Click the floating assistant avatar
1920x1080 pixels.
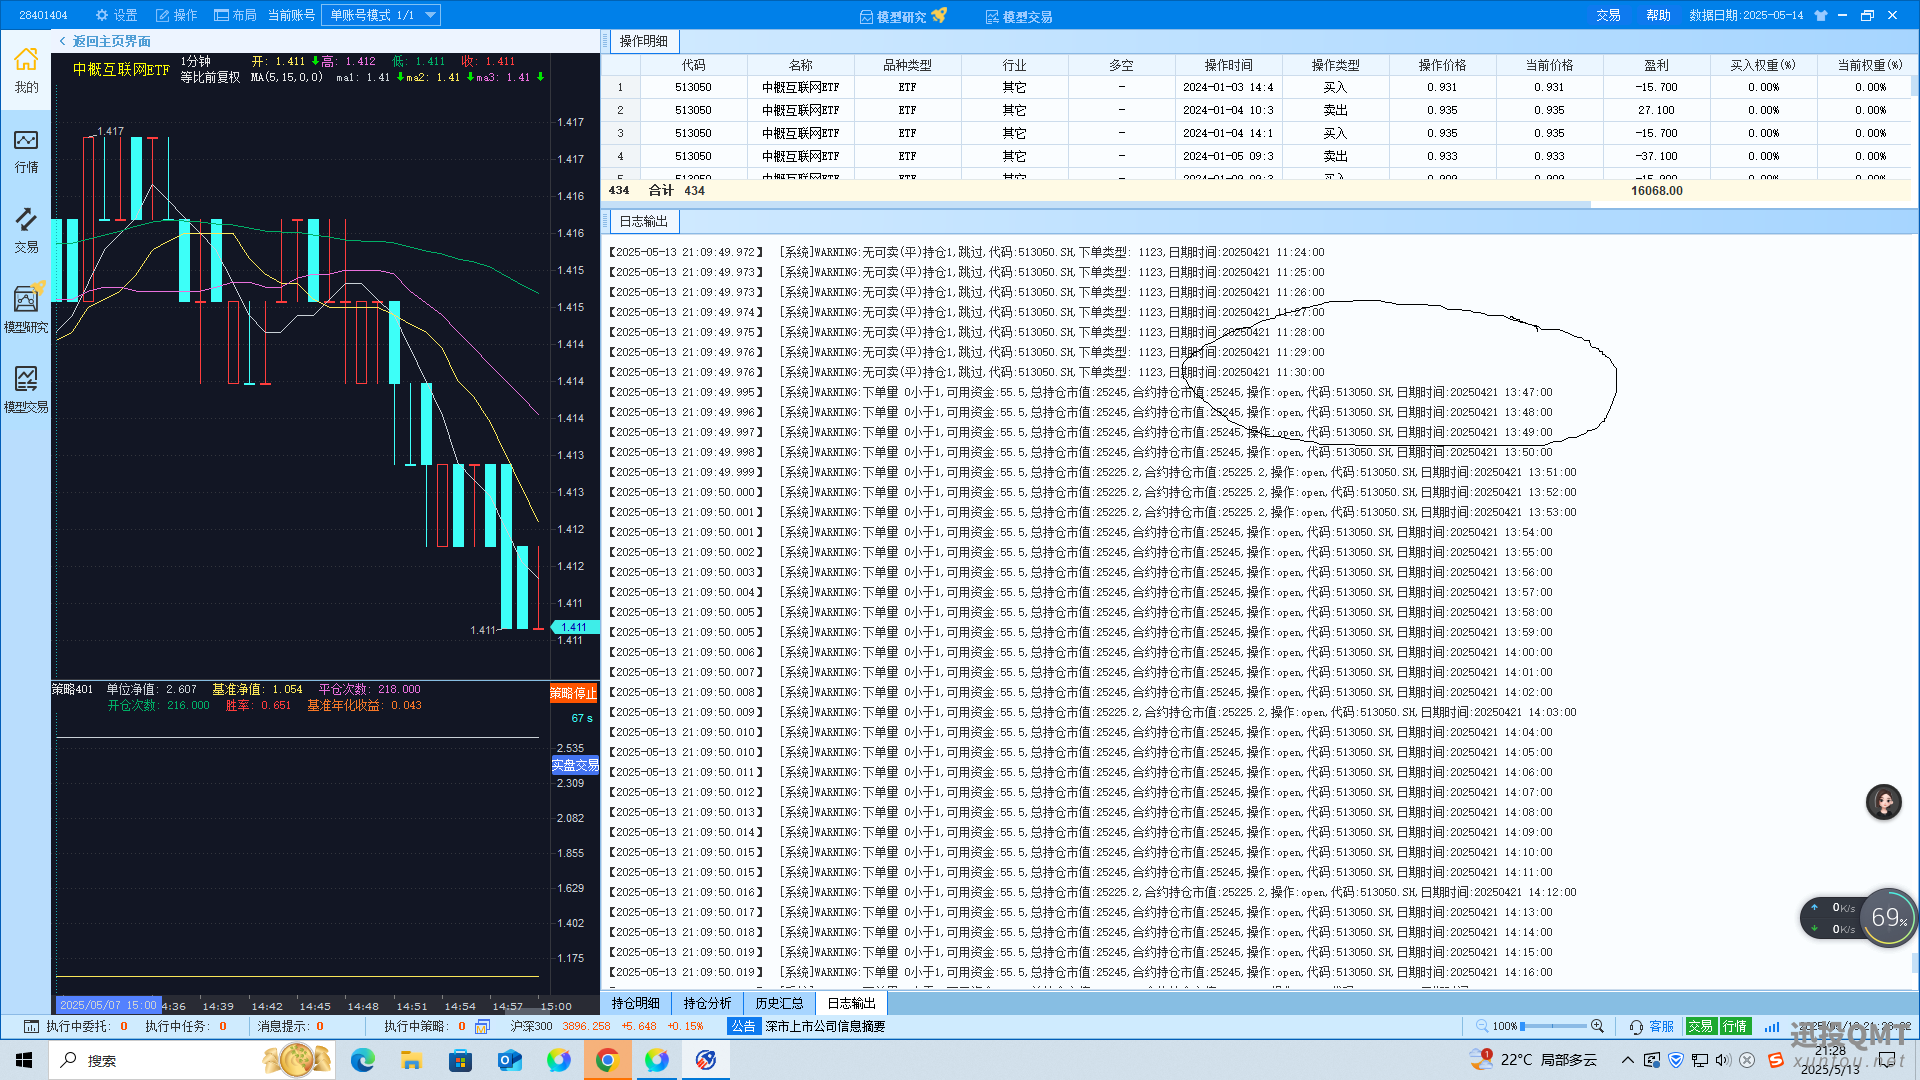(1884, 802)
